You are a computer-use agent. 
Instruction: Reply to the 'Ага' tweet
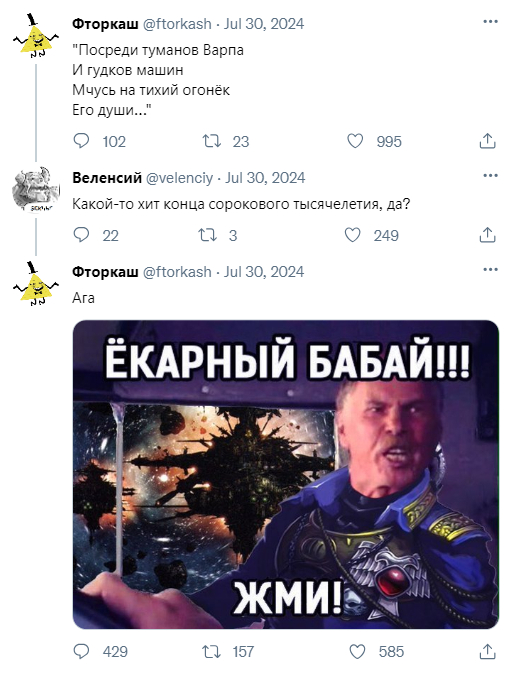(x=81, y=651)
